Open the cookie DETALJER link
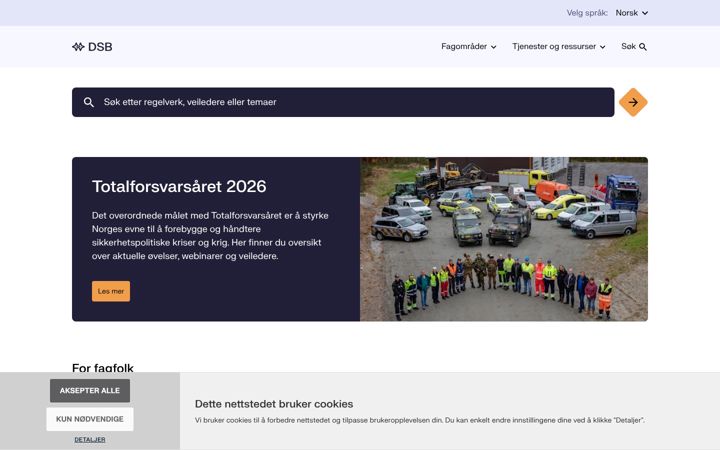The width and height of the screenshot is (720, 450). 90,439
